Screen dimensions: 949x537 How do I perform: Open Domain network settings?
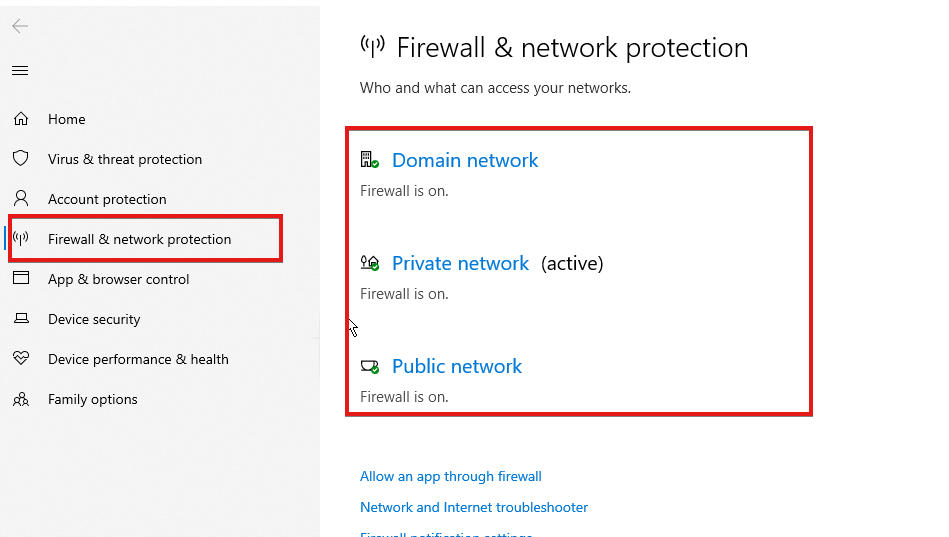tap(465, 160)
